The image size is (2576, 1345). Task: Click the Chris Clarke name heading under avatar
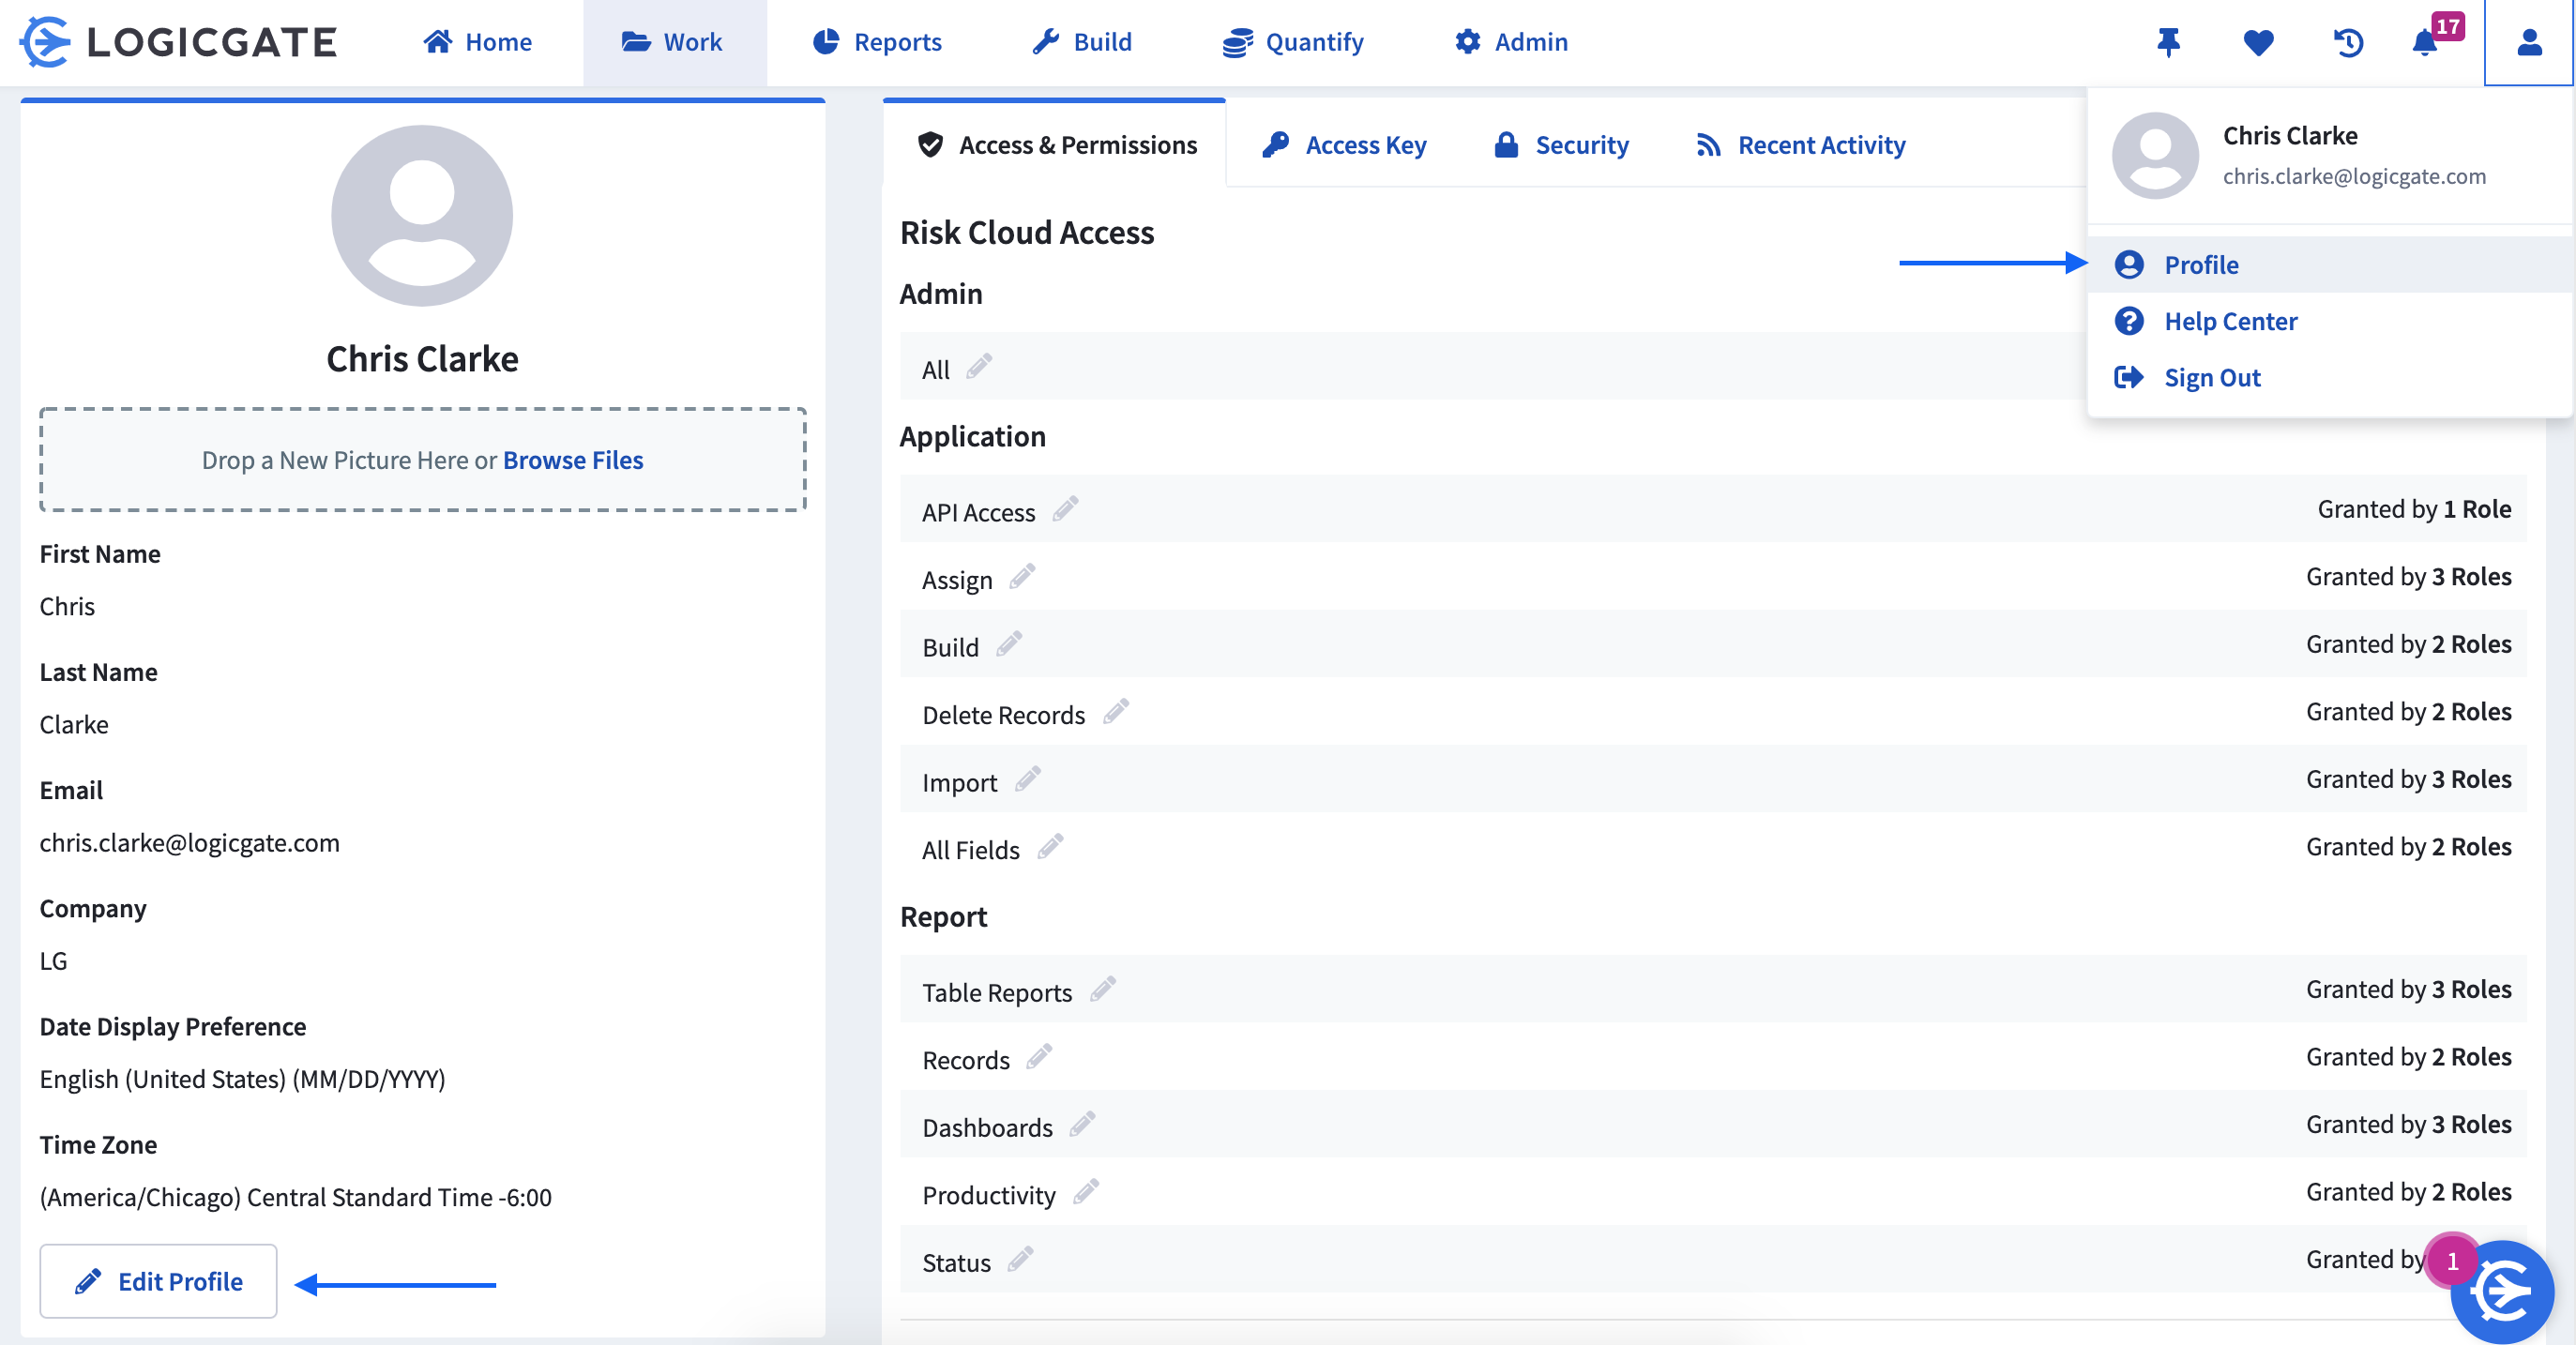[x=422, y=359]
